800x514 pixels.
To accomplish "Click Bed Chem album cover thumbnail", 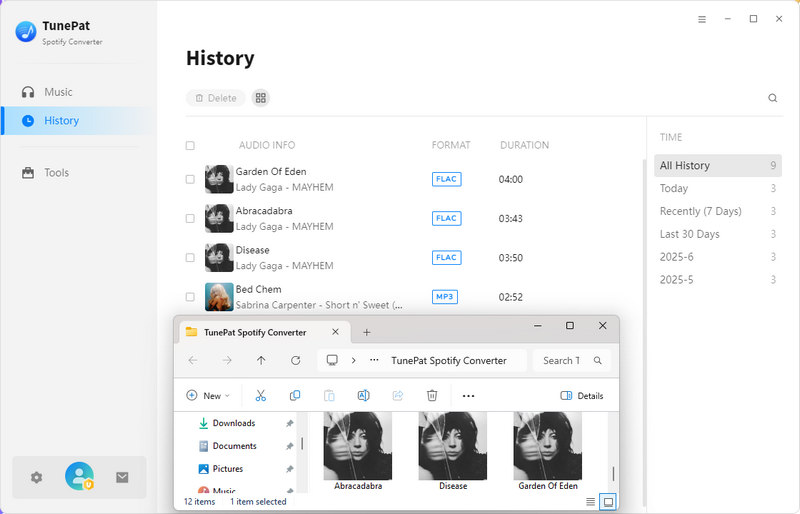I will tap(219, 297).
